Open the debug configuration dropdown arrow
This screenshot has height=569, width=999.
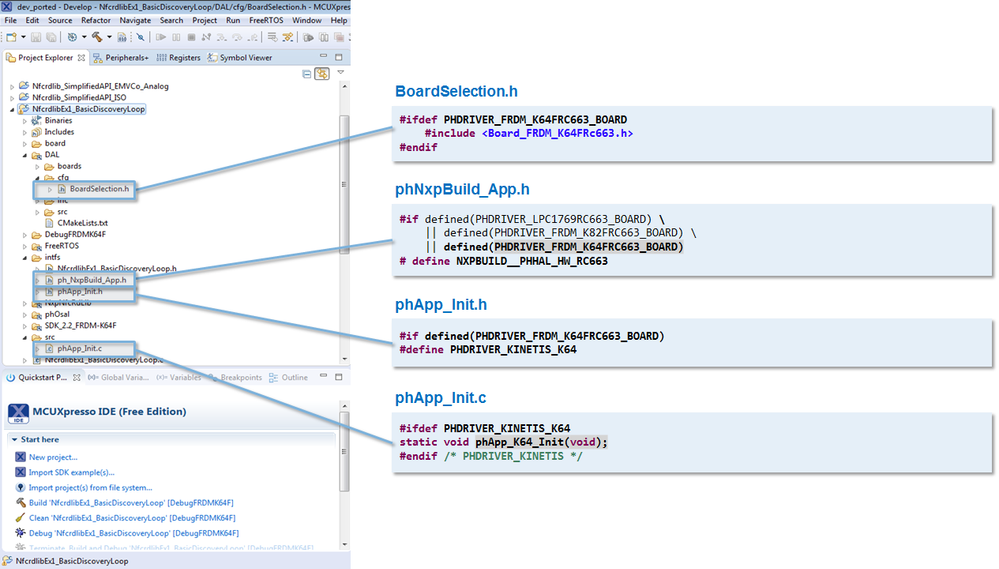point(84,38)
